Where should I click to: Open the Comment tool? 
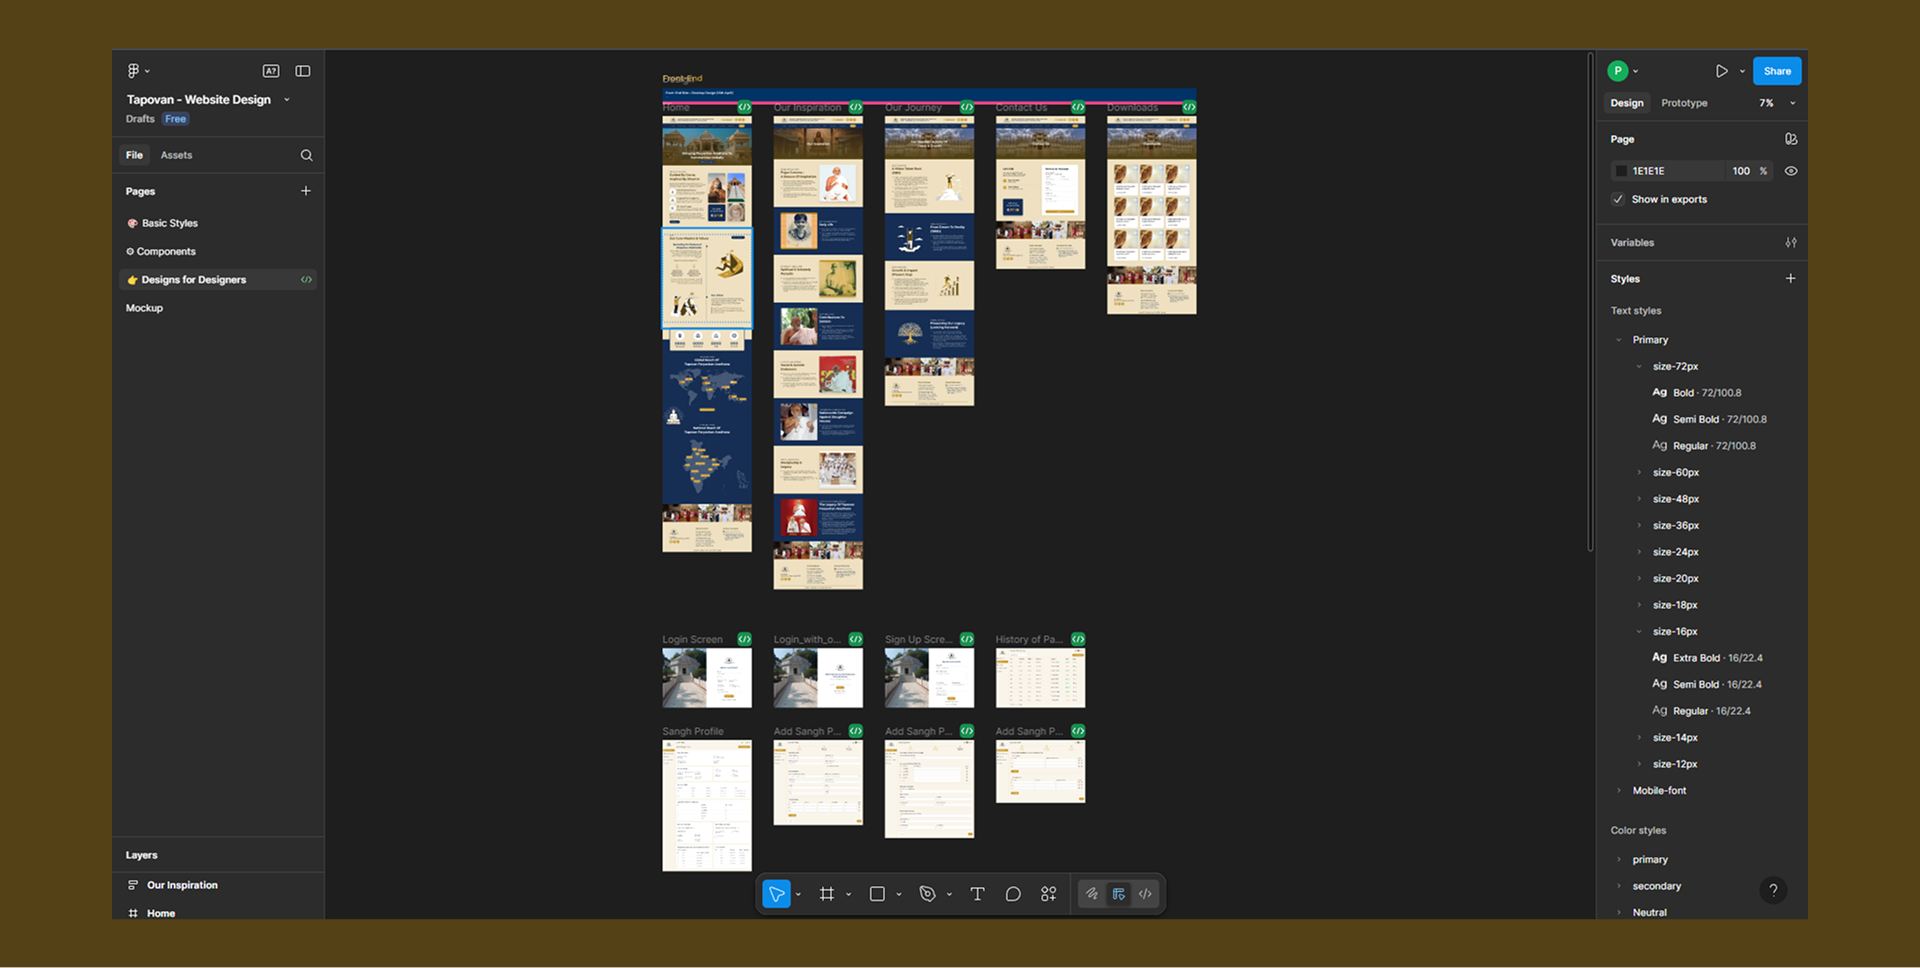pos(1013,893)
